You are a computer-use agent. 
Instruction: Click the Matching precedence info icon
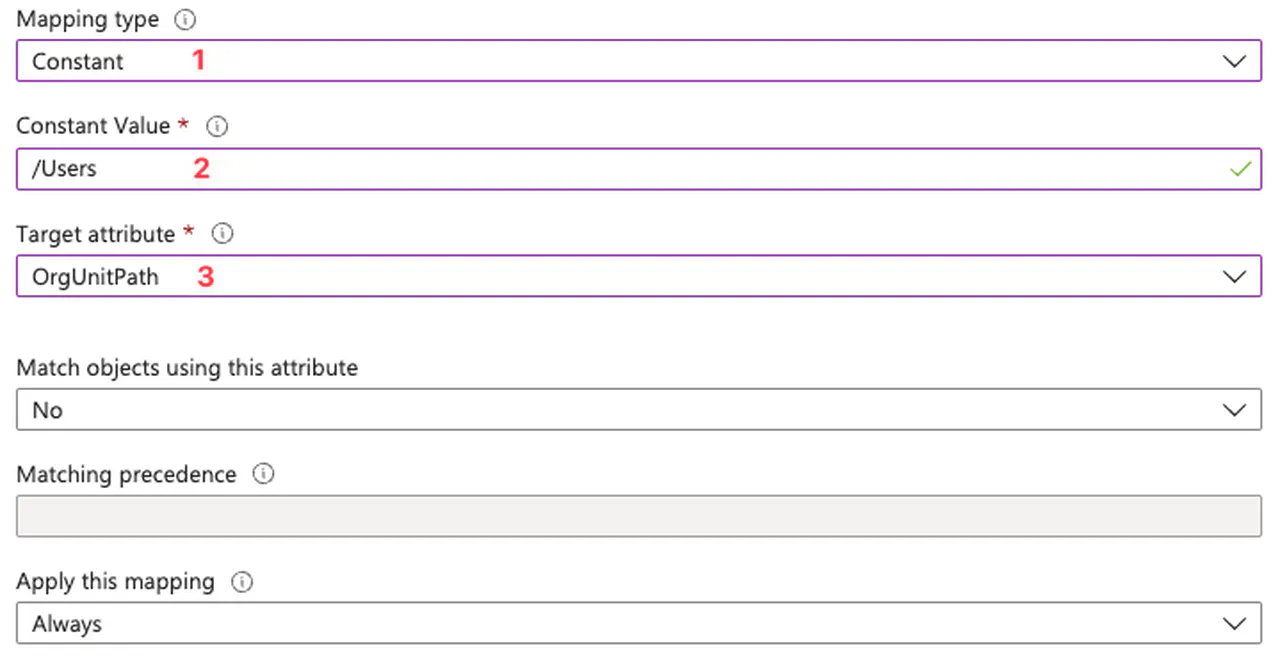click(x=263, y=474)
